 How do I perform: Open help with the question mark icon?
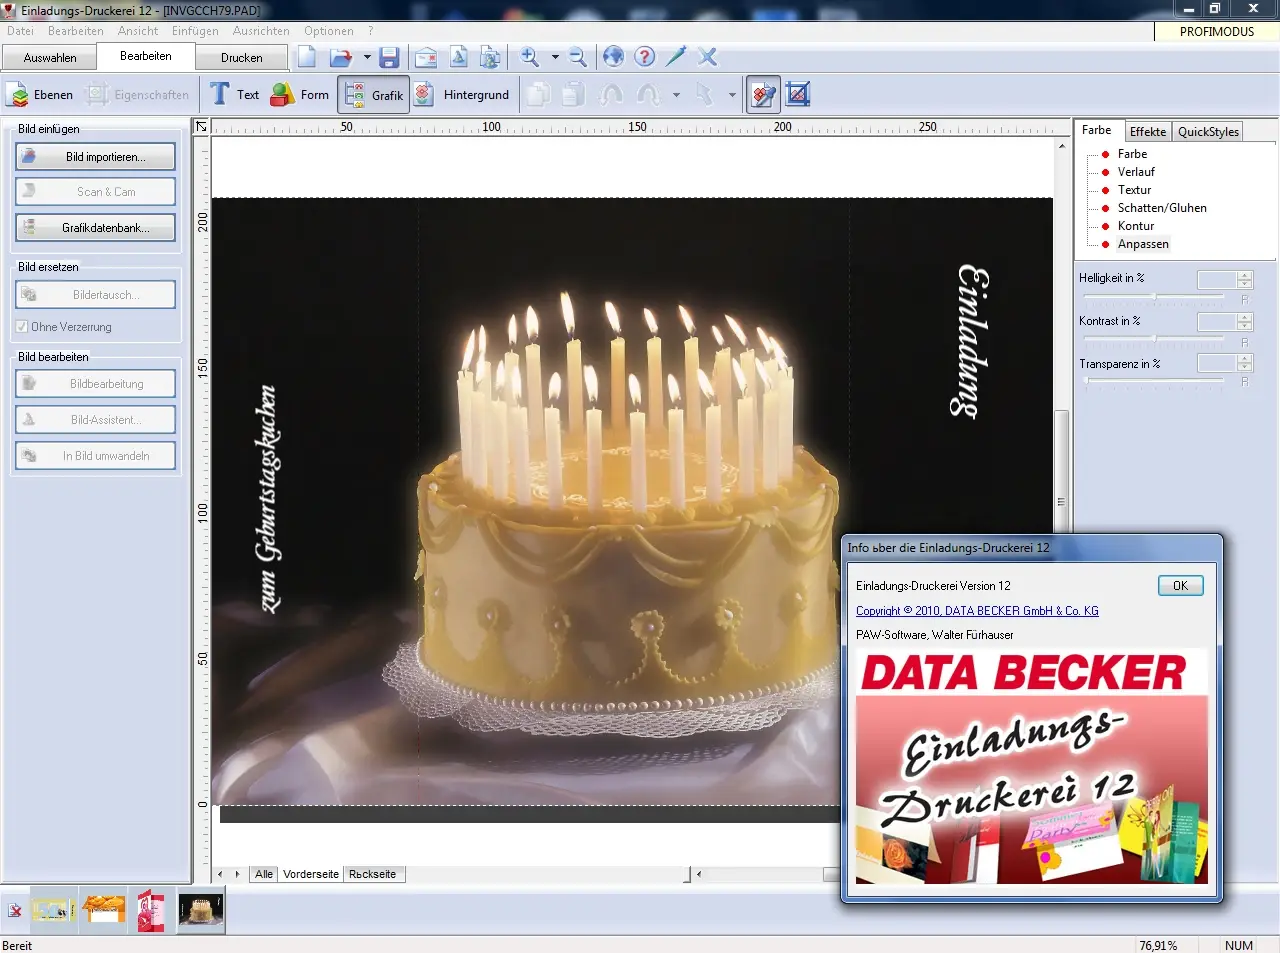[x=645, y=57]
